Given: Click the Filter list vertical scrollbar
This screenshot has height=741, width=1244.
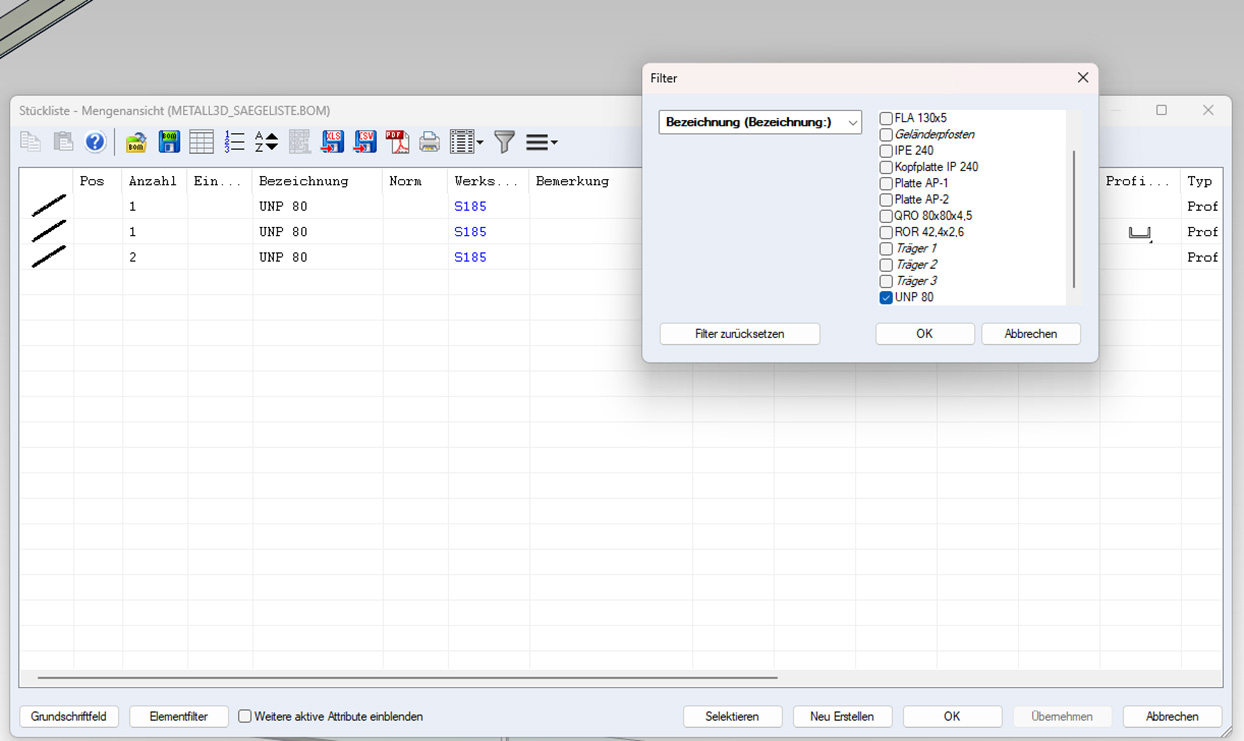Looking at the screenshot, I should (x=1074, y=219).
